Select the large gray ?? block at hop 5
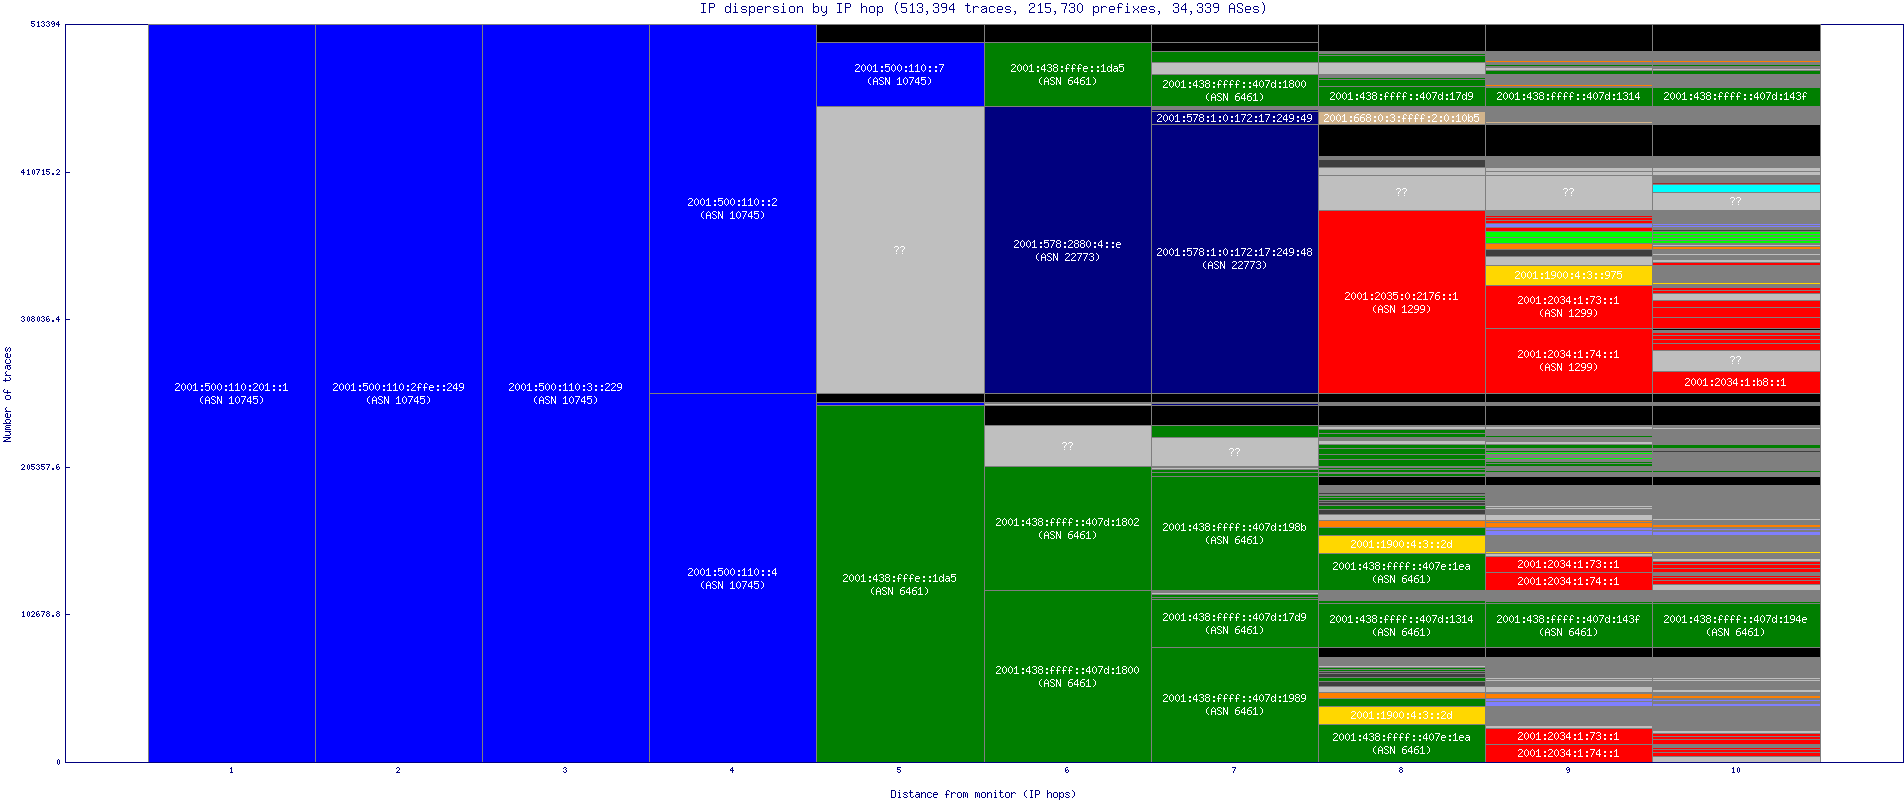Image resolution: width=1904 pixels, height=800 pixels. [900, 250]
